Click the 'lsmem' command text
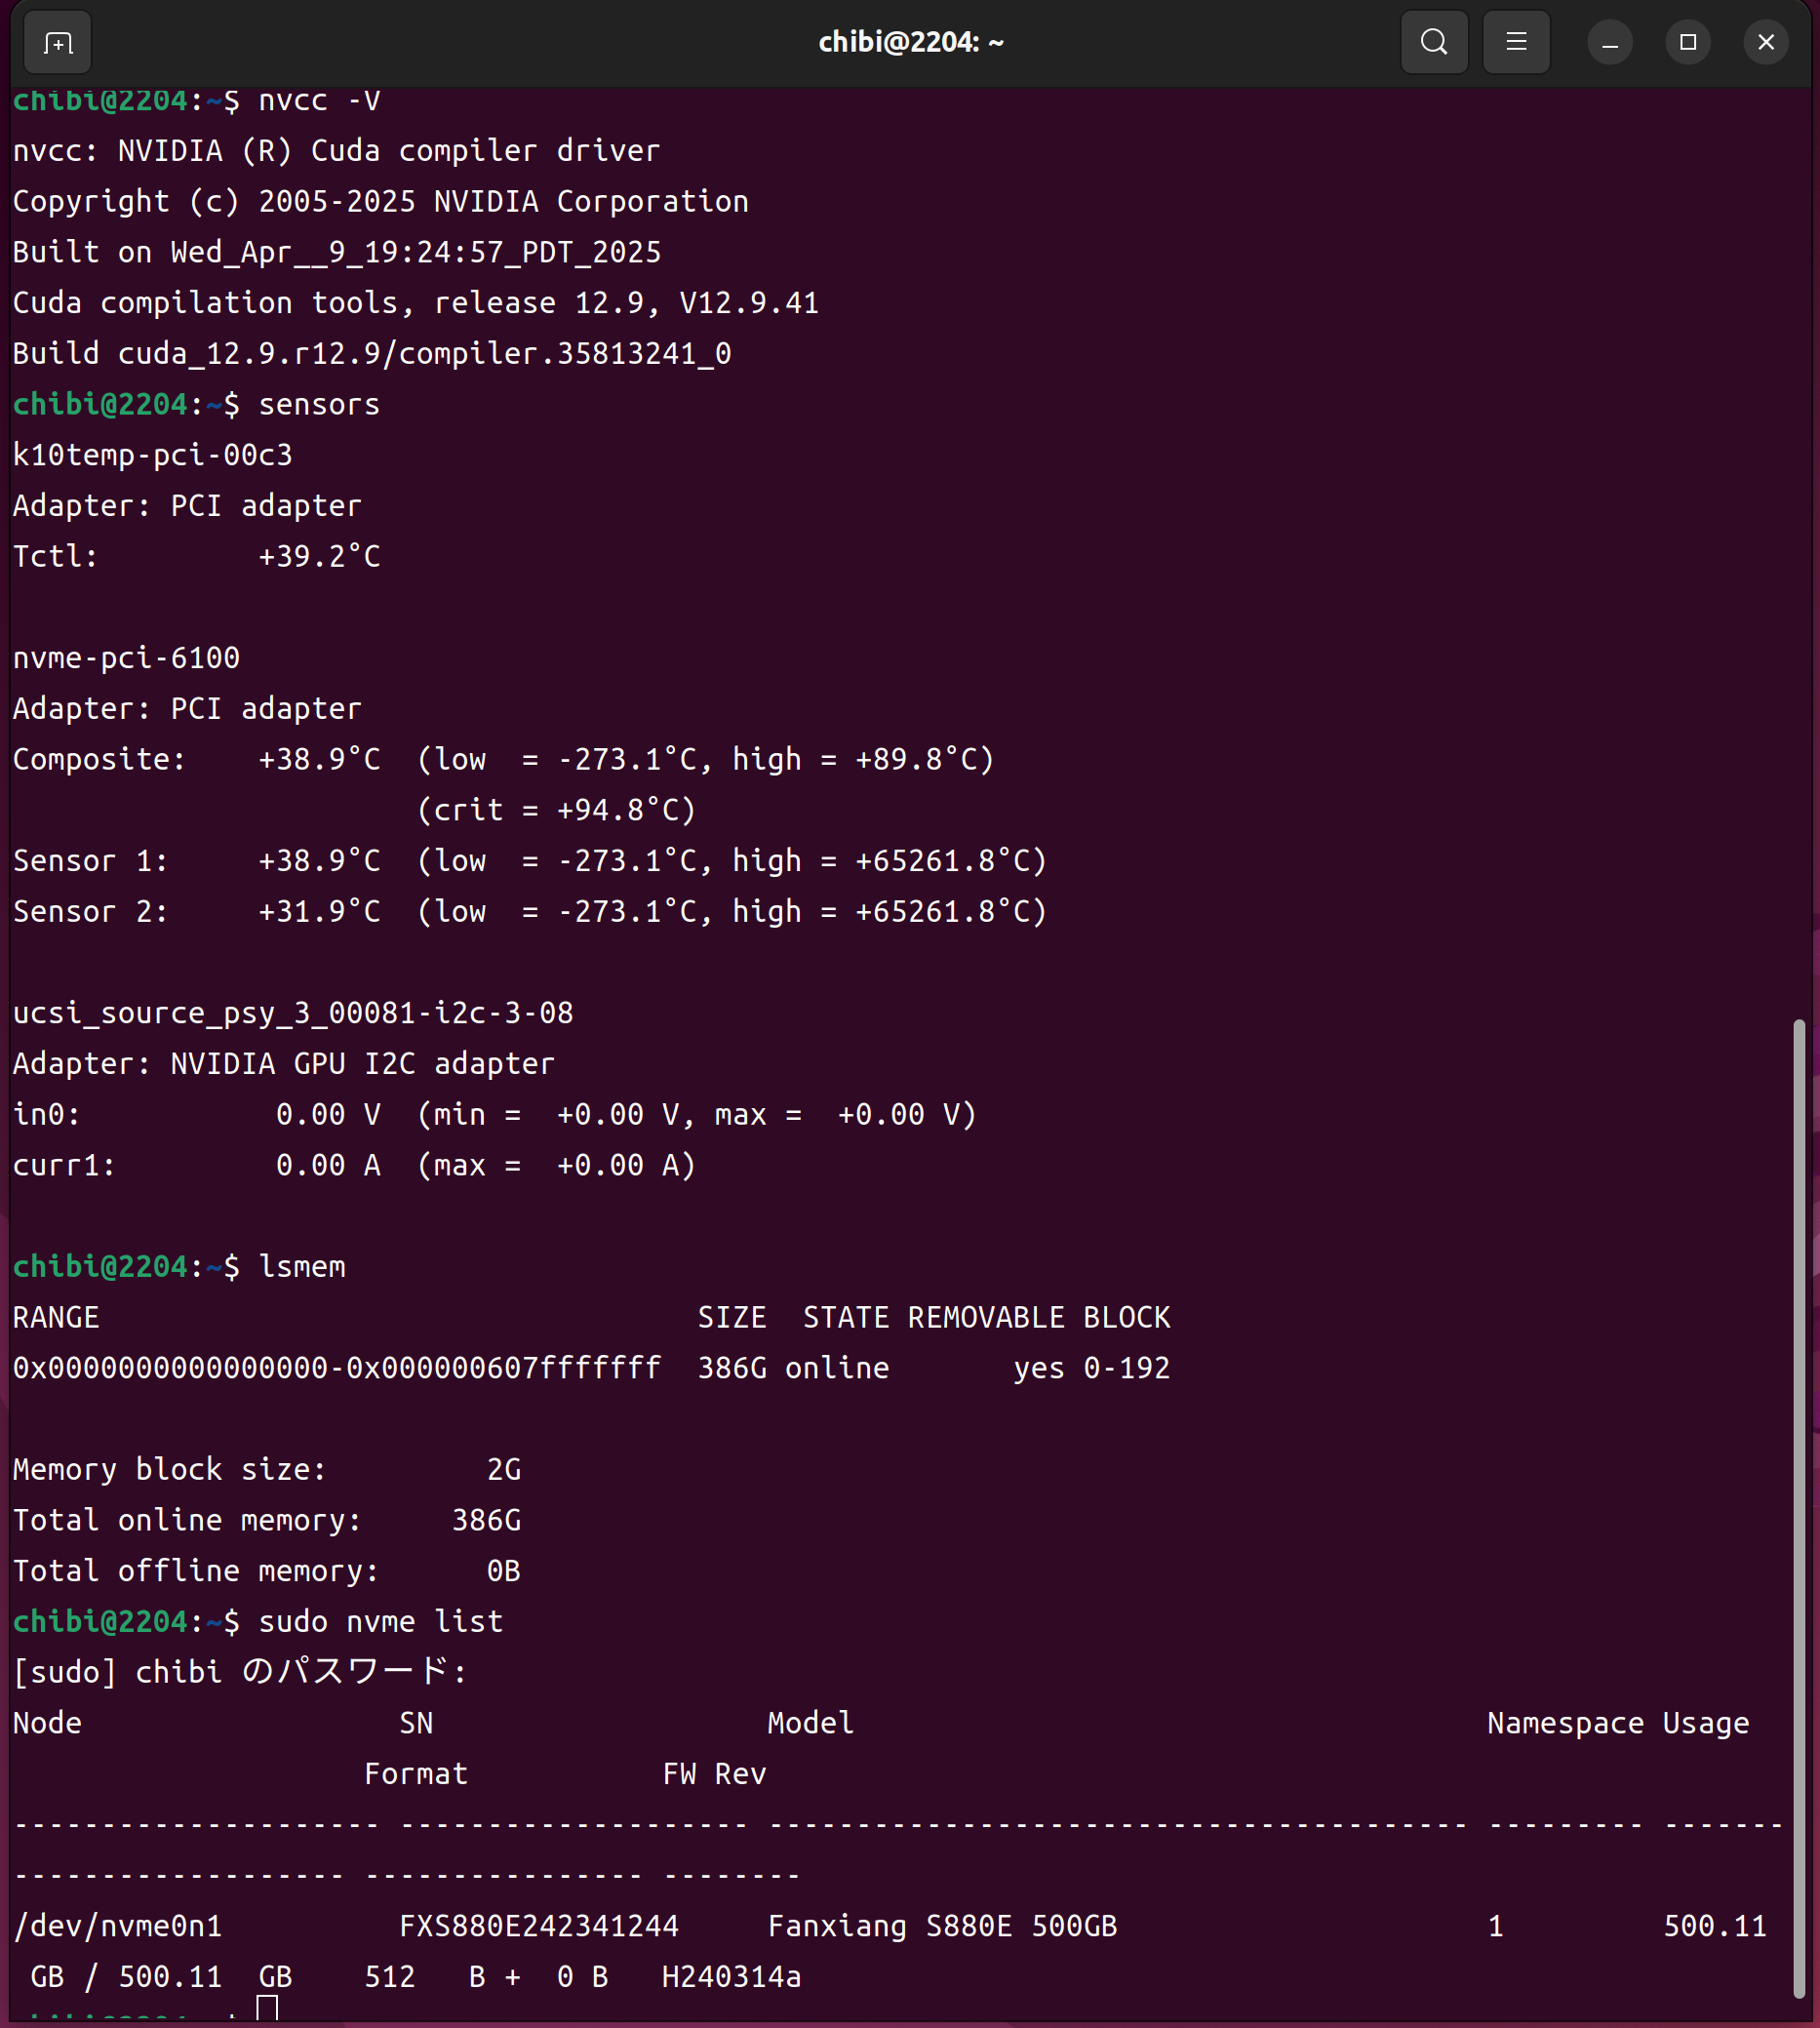1820x2028 pixels. [x=302, y=1267]
